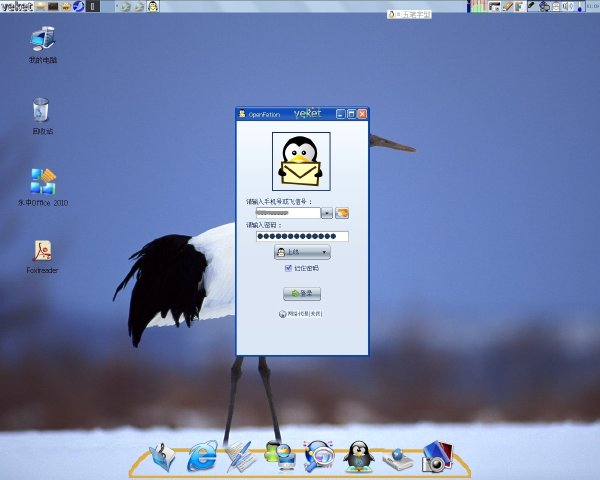Screen dimensions: 600x480
Task: Click the dark pager square in top panel
Action: (93, 7)
